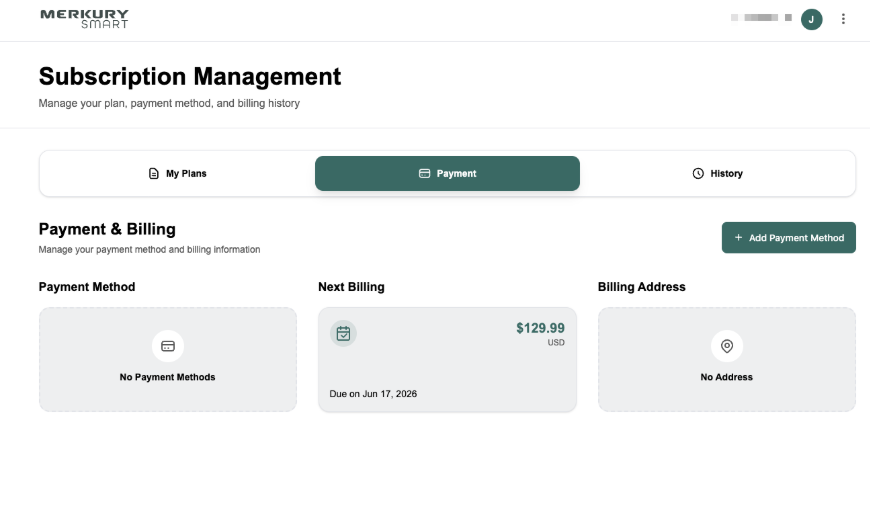Open the three-dot options menu

(x=843, y=19)
